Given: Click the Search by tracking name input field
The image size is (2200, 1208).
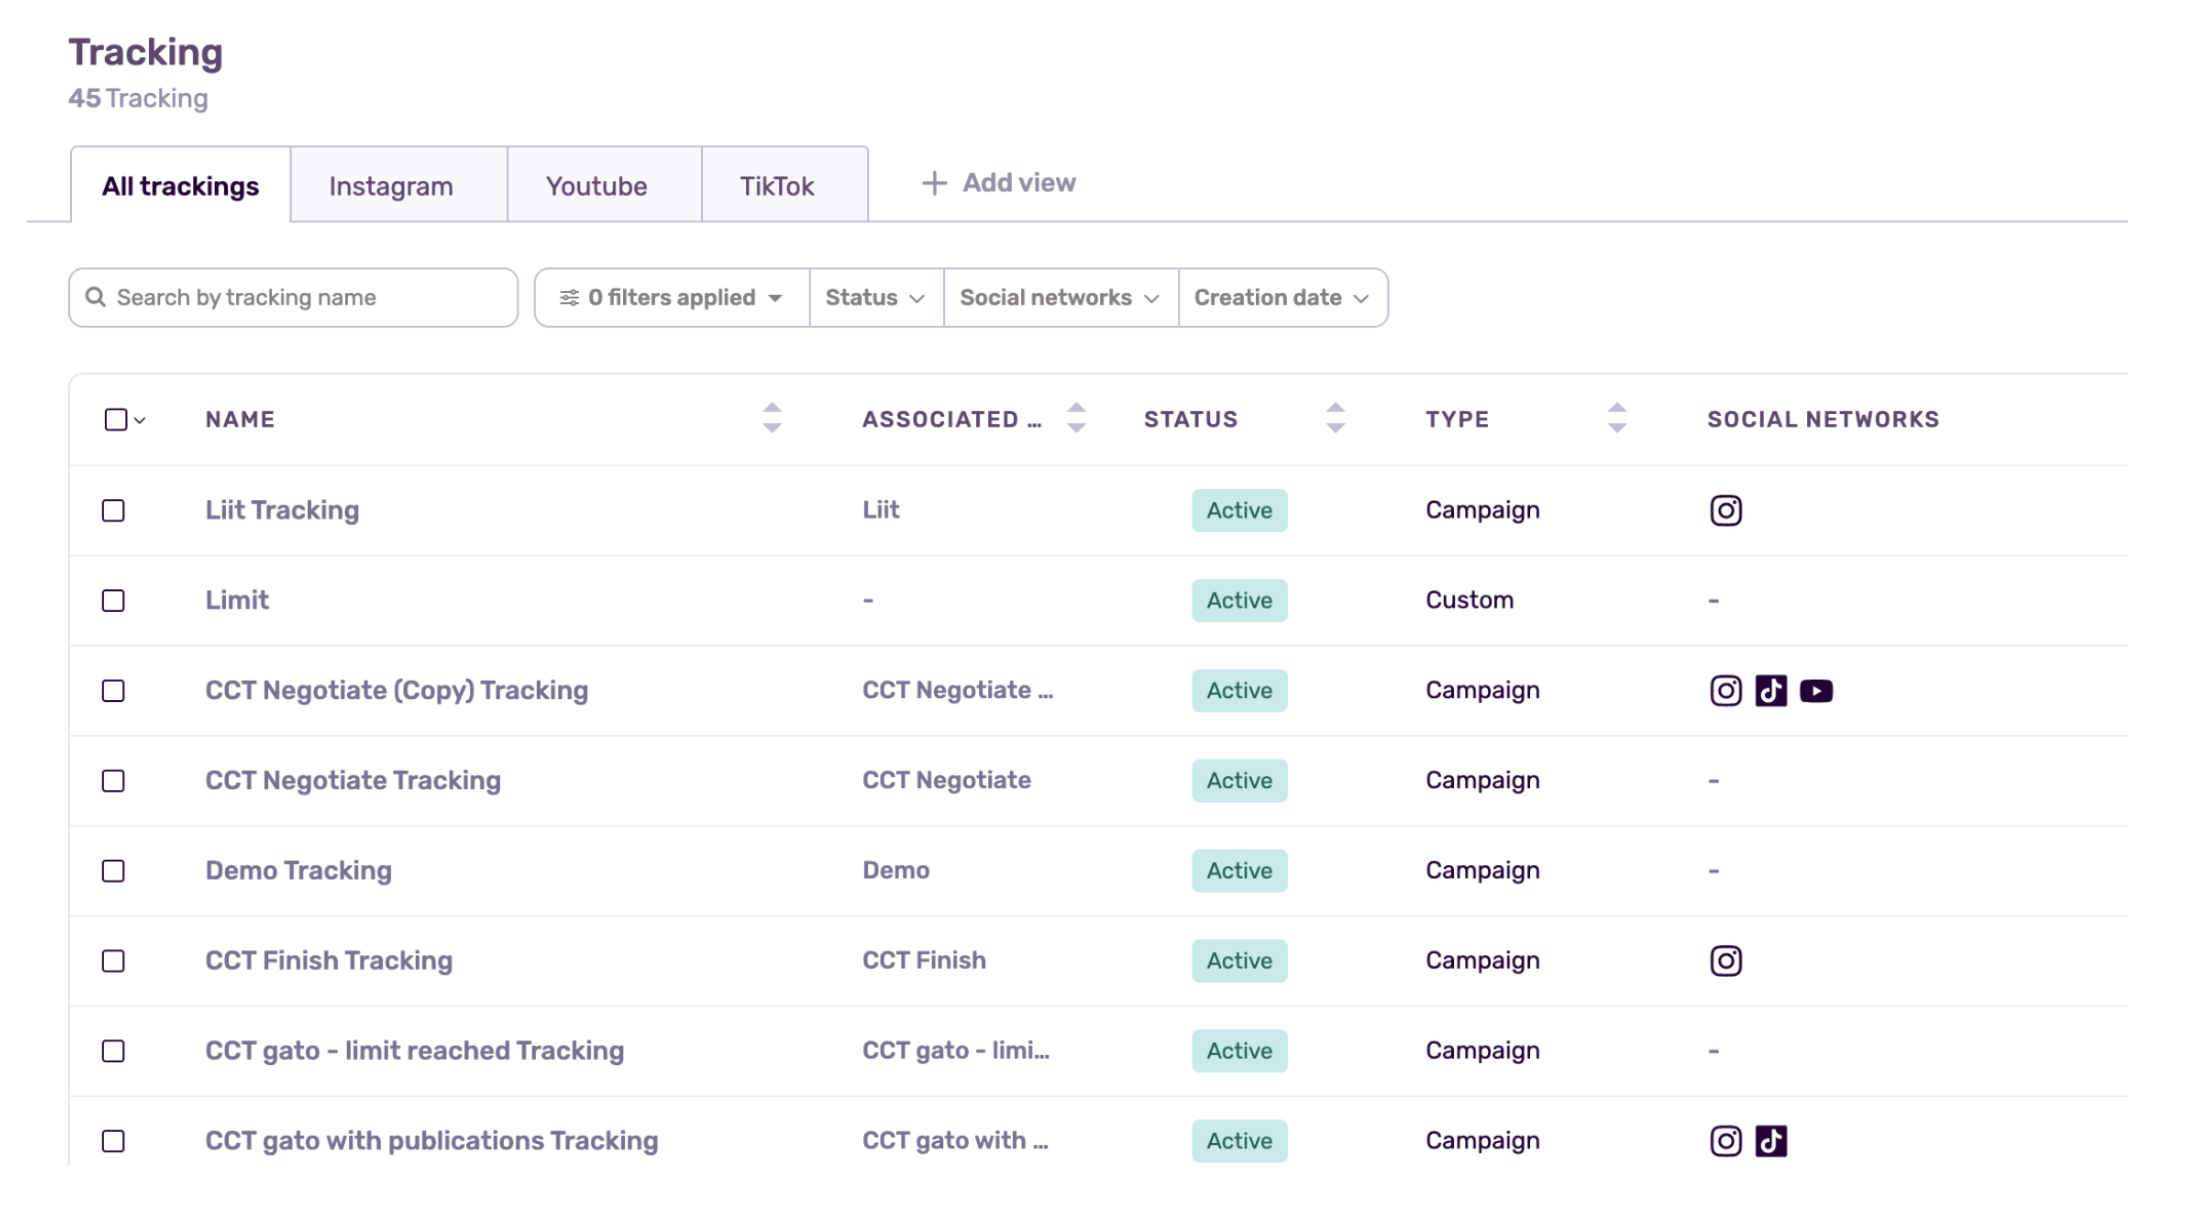Looking at the screenshot, I should [x=290, y=296].
